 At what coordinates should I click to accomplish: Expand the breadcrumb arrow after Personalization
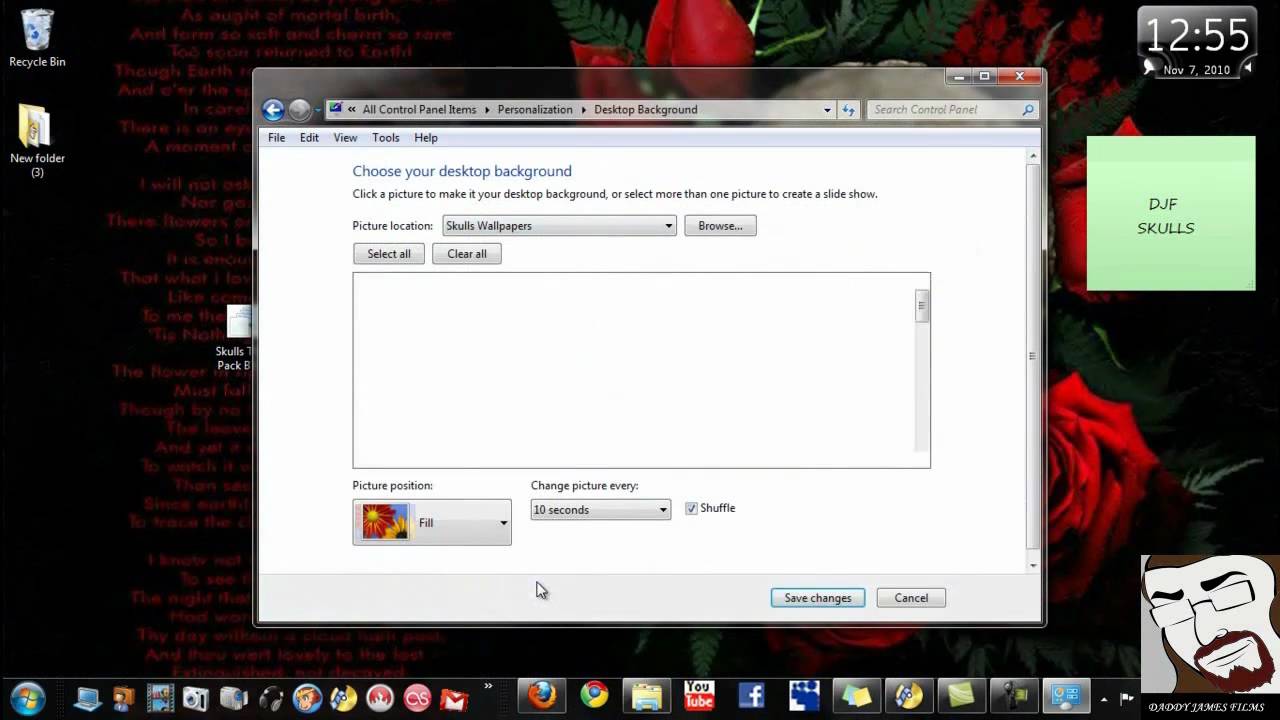(x=583, y=110)
